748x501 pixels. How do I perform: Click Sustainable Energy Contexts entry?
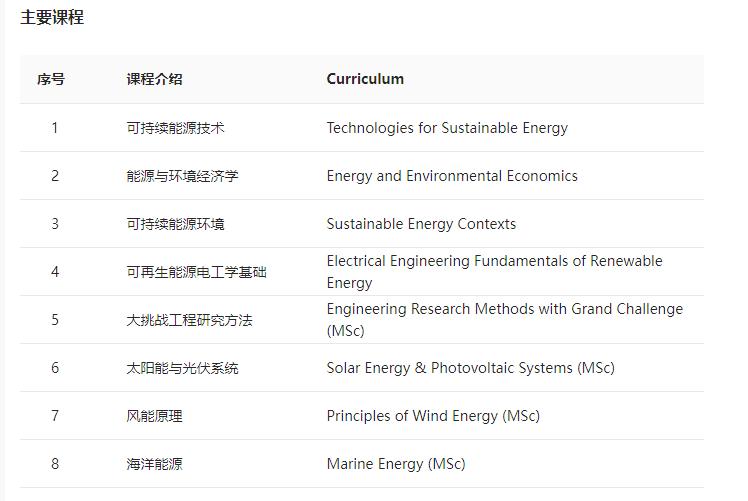(421, 224)
